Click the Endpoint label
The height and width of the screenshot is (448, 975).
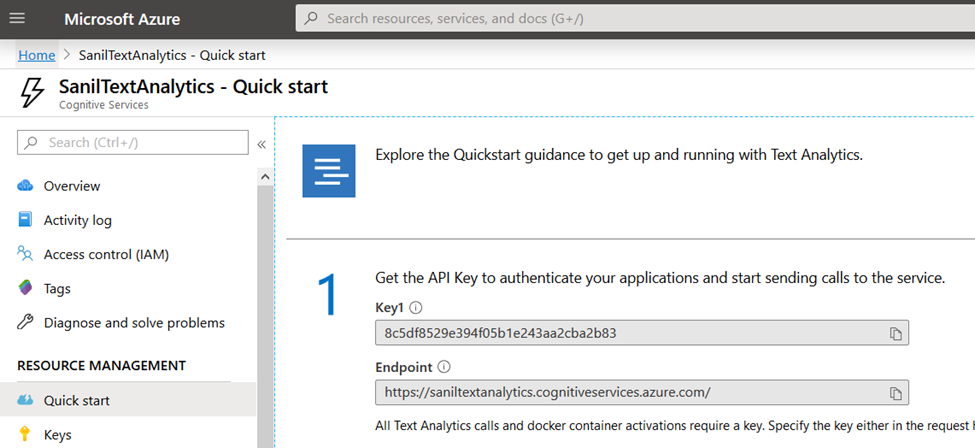point(404,367)
